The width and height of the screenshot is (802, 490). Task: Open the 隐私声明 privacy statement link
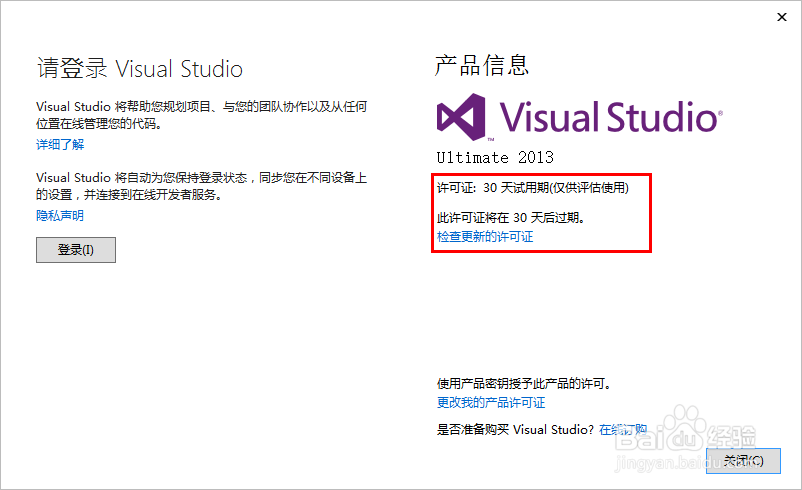pyautogui.click(x=60, y=216)
